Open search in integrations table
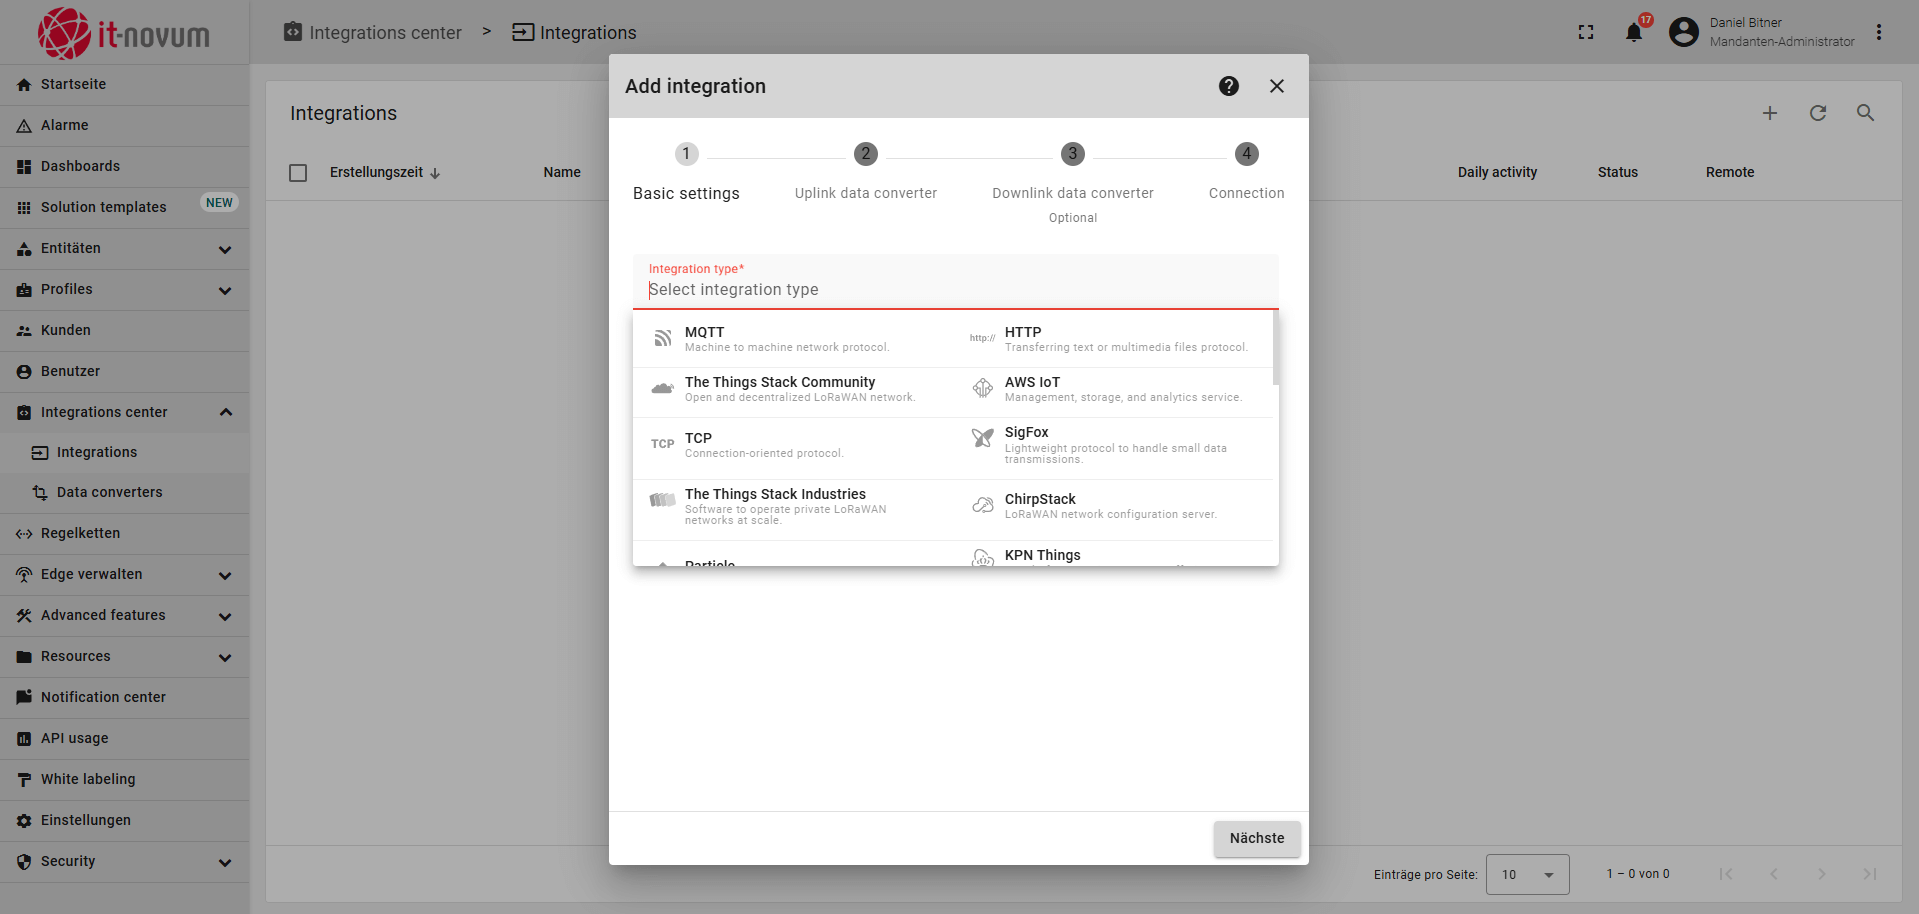 tap(1865, 113)
